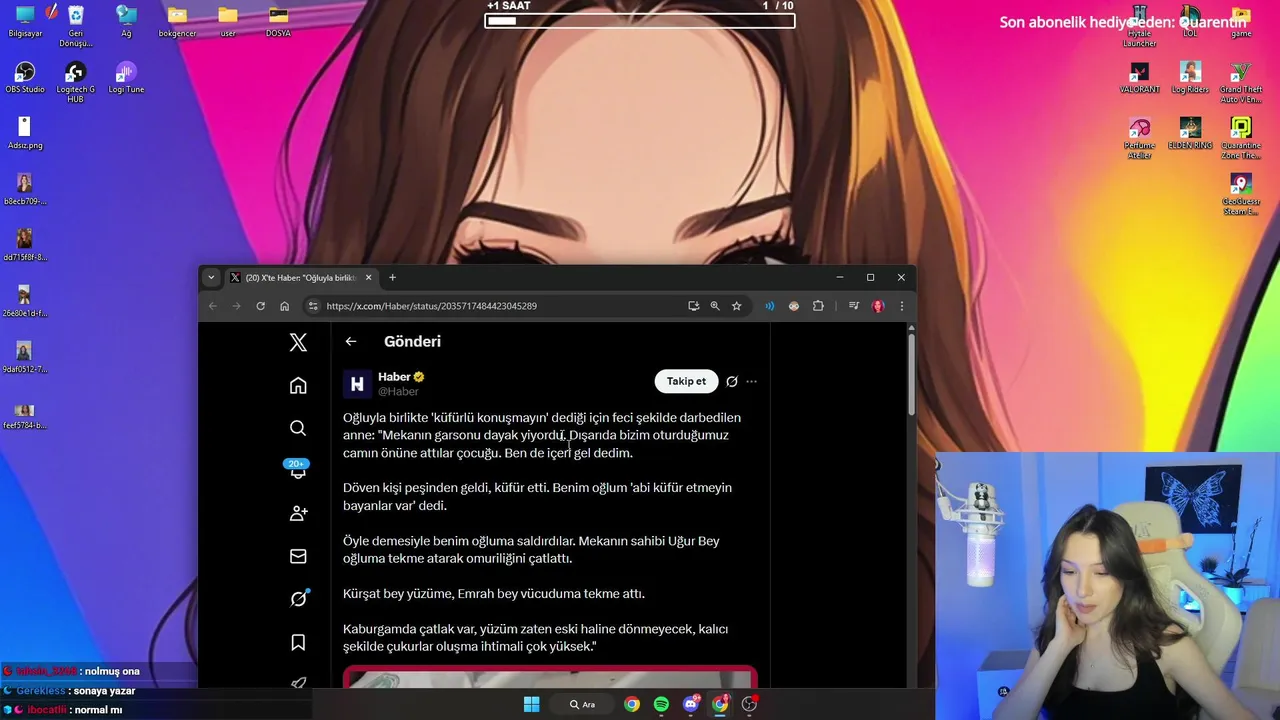Open the Haber profile avatar

coord(357,384)
